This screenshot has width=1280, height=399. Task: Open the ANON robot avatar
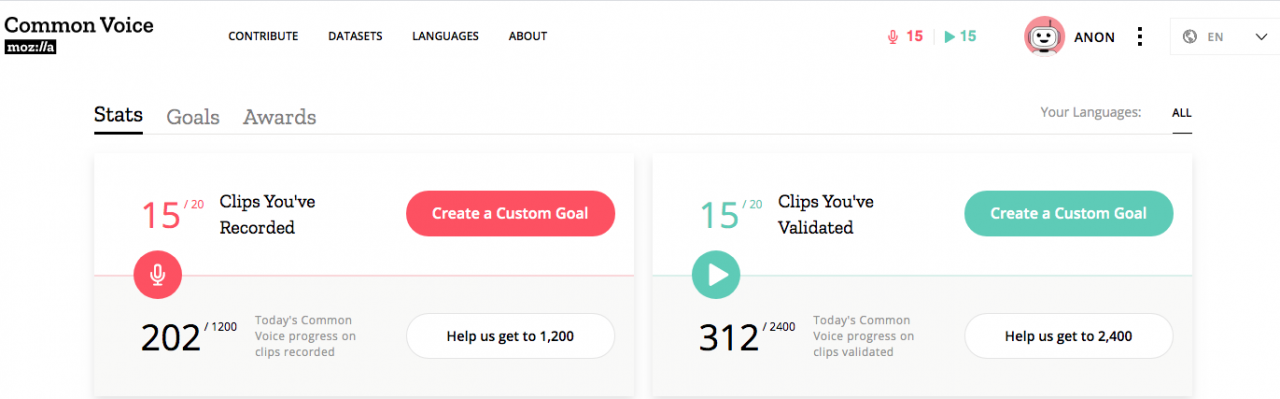[1044, 37]
